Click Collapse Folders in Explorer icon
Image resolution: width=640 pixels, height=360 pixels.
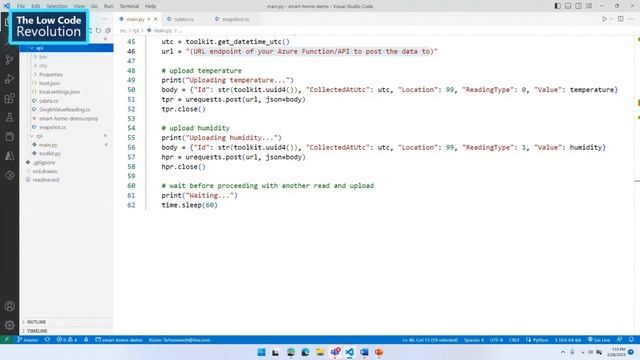[x=108, y=31]
